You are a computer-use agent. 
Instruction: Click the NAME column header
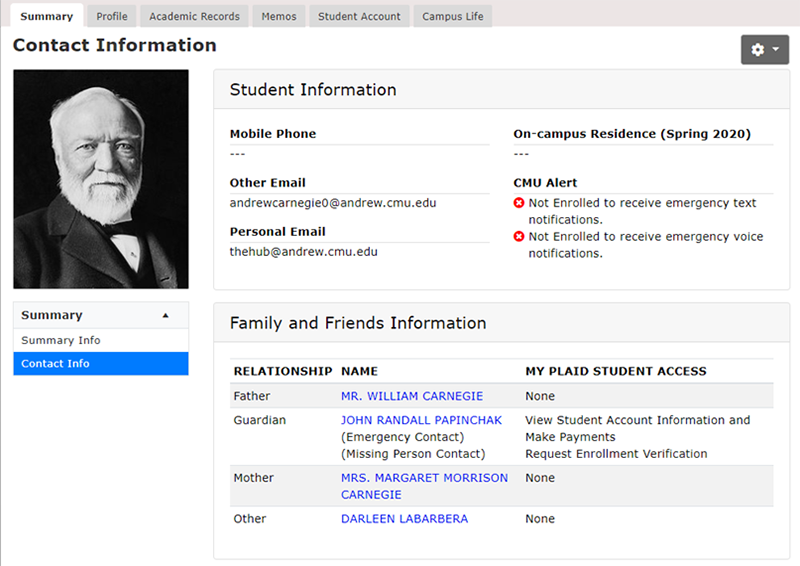[359, 371]
